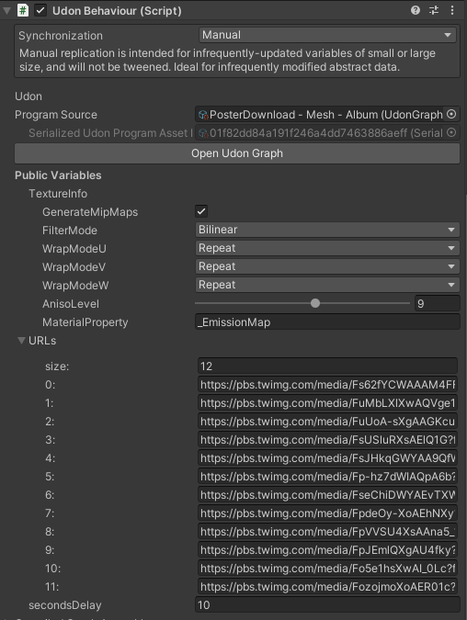Open the WrapModeW Repeat dropdown
Screen dimensions: 467x620
point(327,285)
